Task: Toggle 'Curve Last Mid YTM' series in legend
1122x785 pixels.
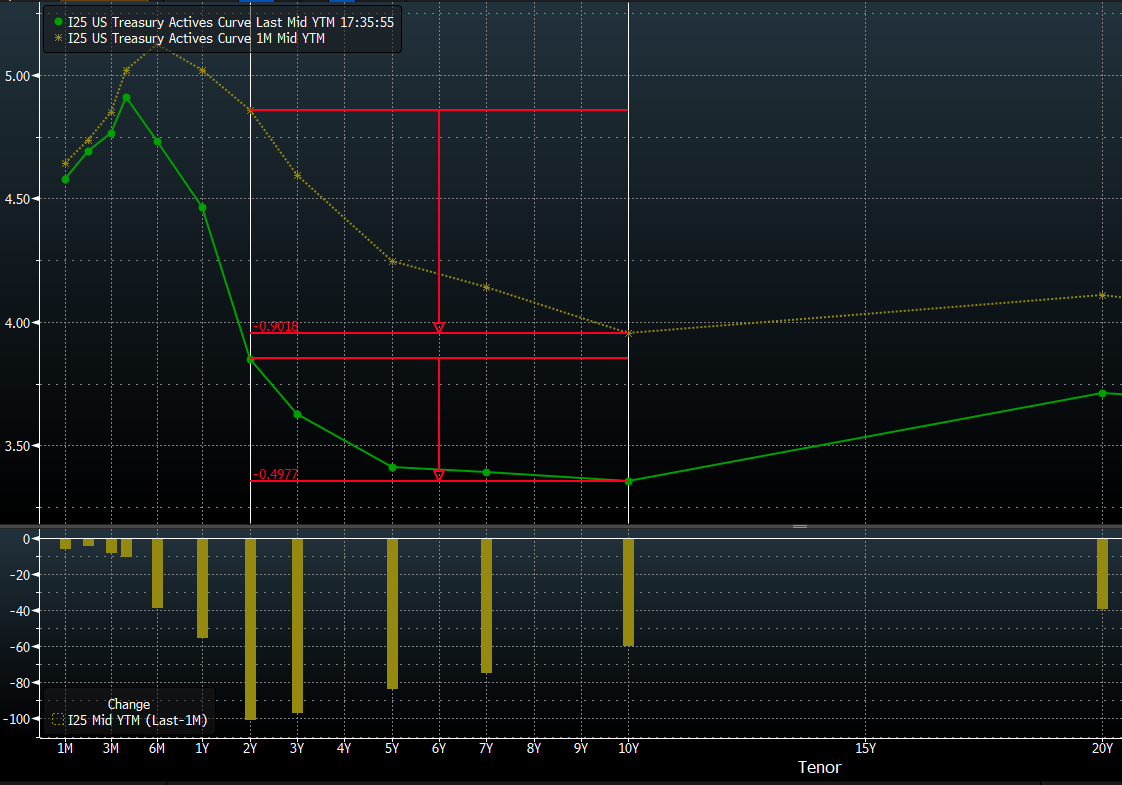Action: tap(230, 22)
